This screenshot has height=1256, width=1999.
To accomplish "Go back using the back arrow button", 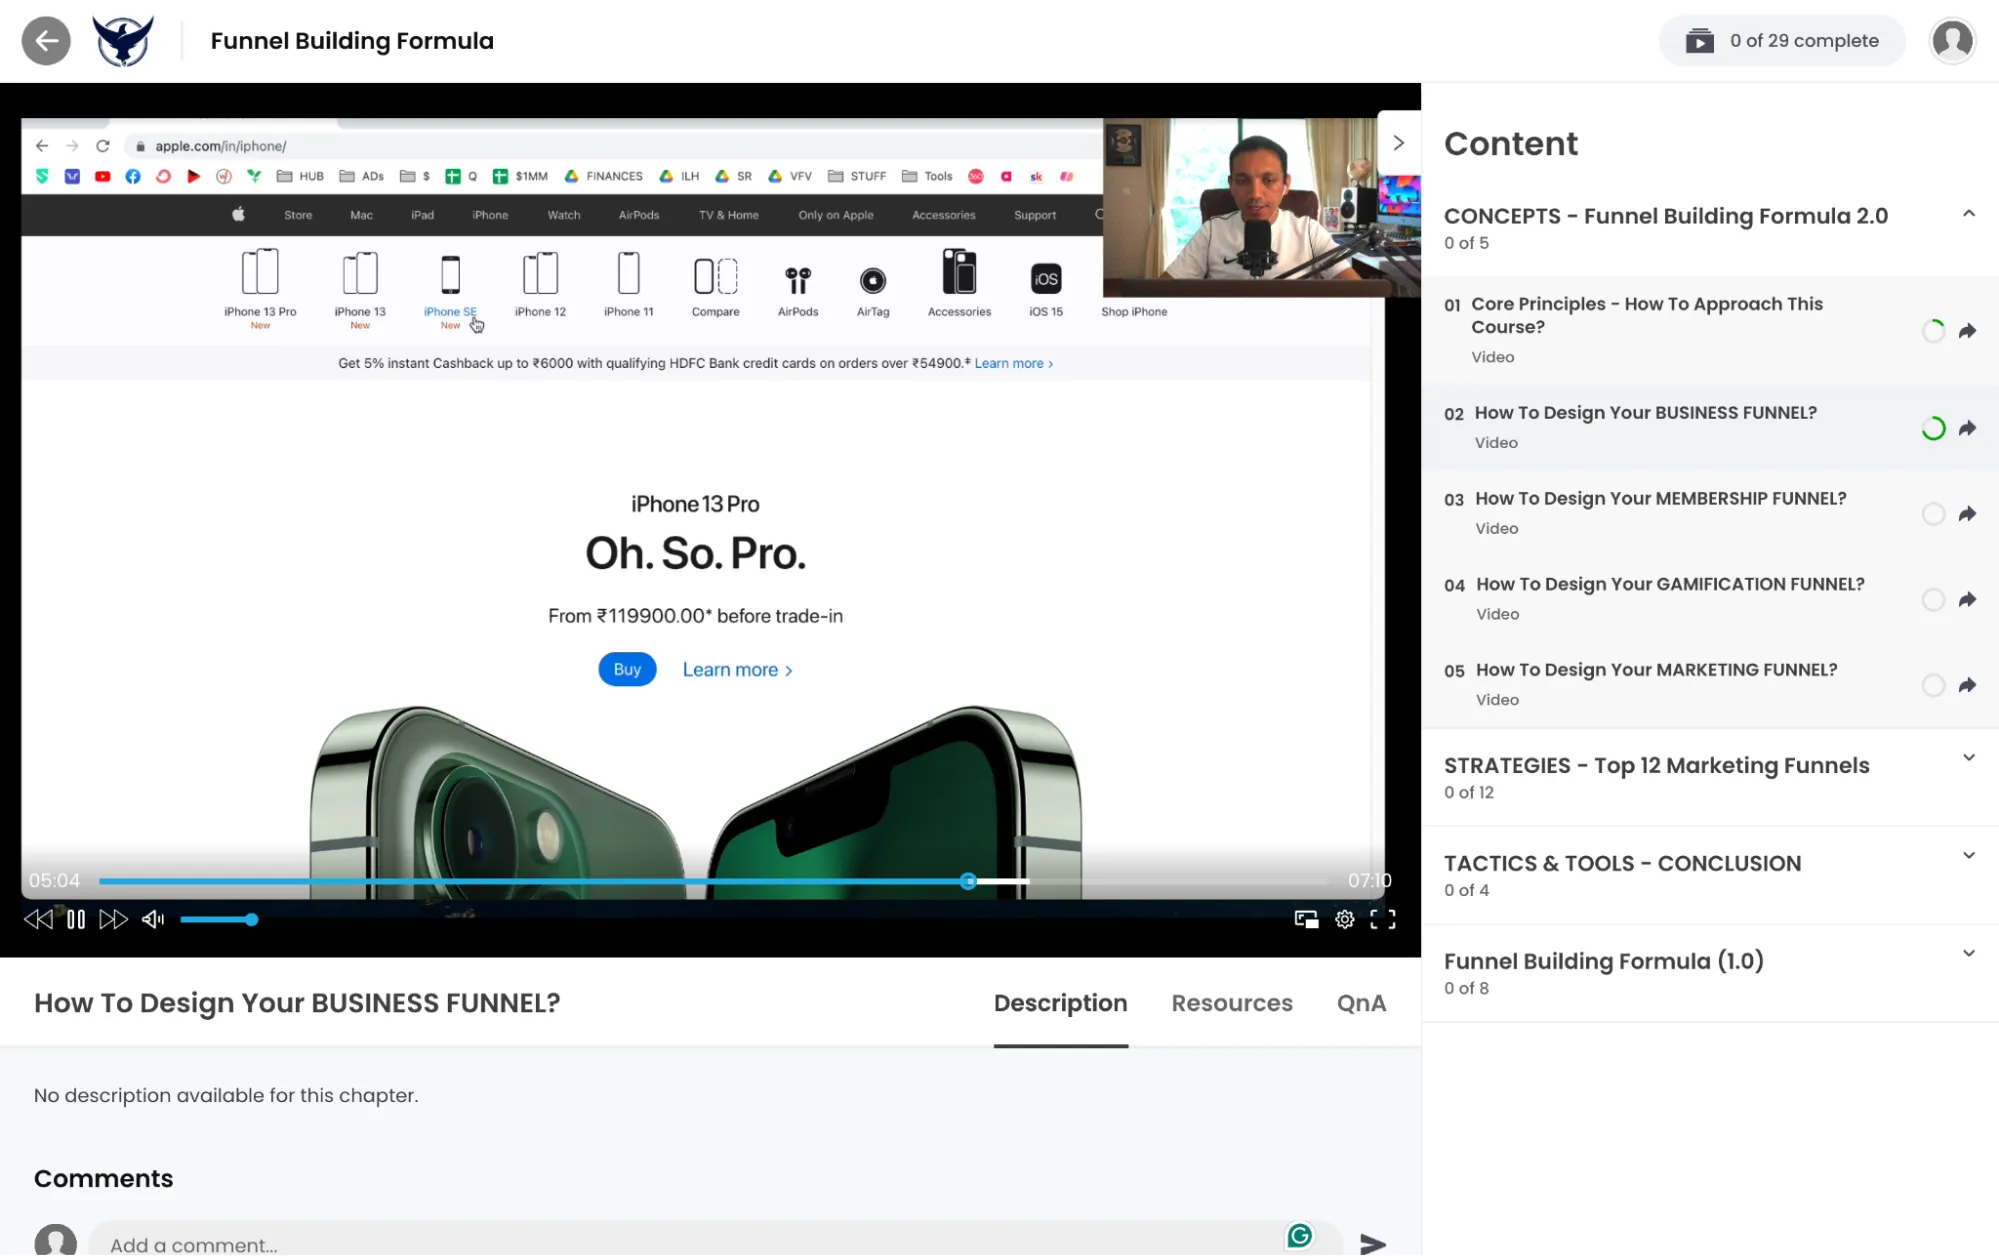I will [x=46, y=40].
